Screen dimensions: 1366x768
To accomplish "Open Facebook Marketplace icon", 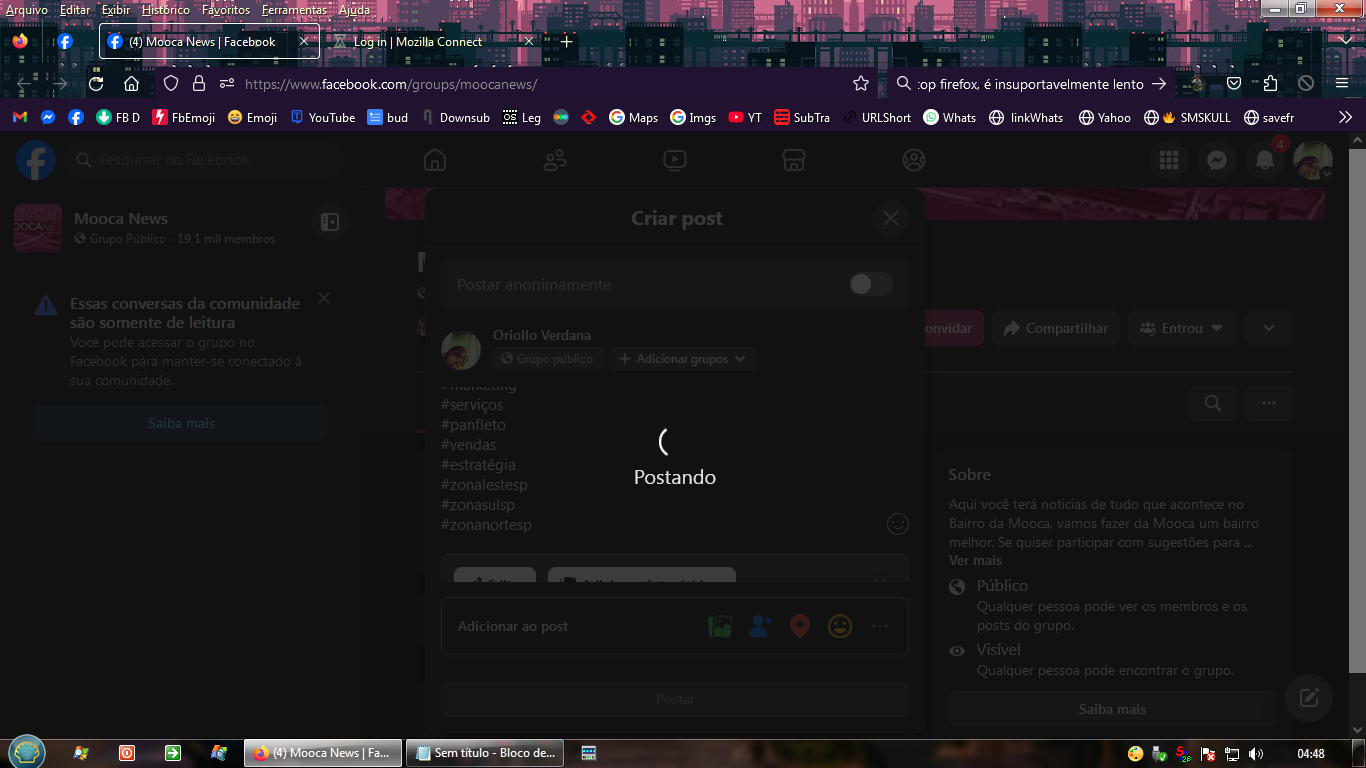I will [794, 160].
